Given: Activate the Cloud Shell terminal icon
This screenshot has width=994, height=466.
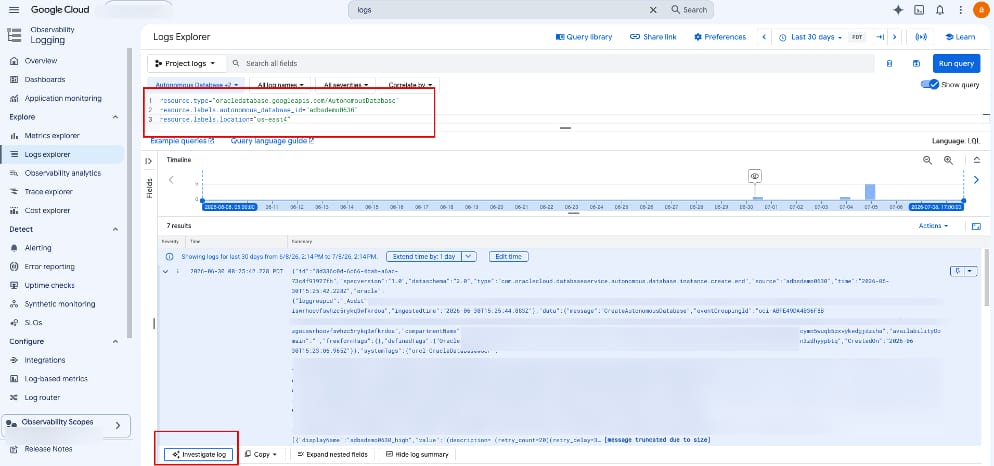Looking at the screenshot, I should (919, 10).
